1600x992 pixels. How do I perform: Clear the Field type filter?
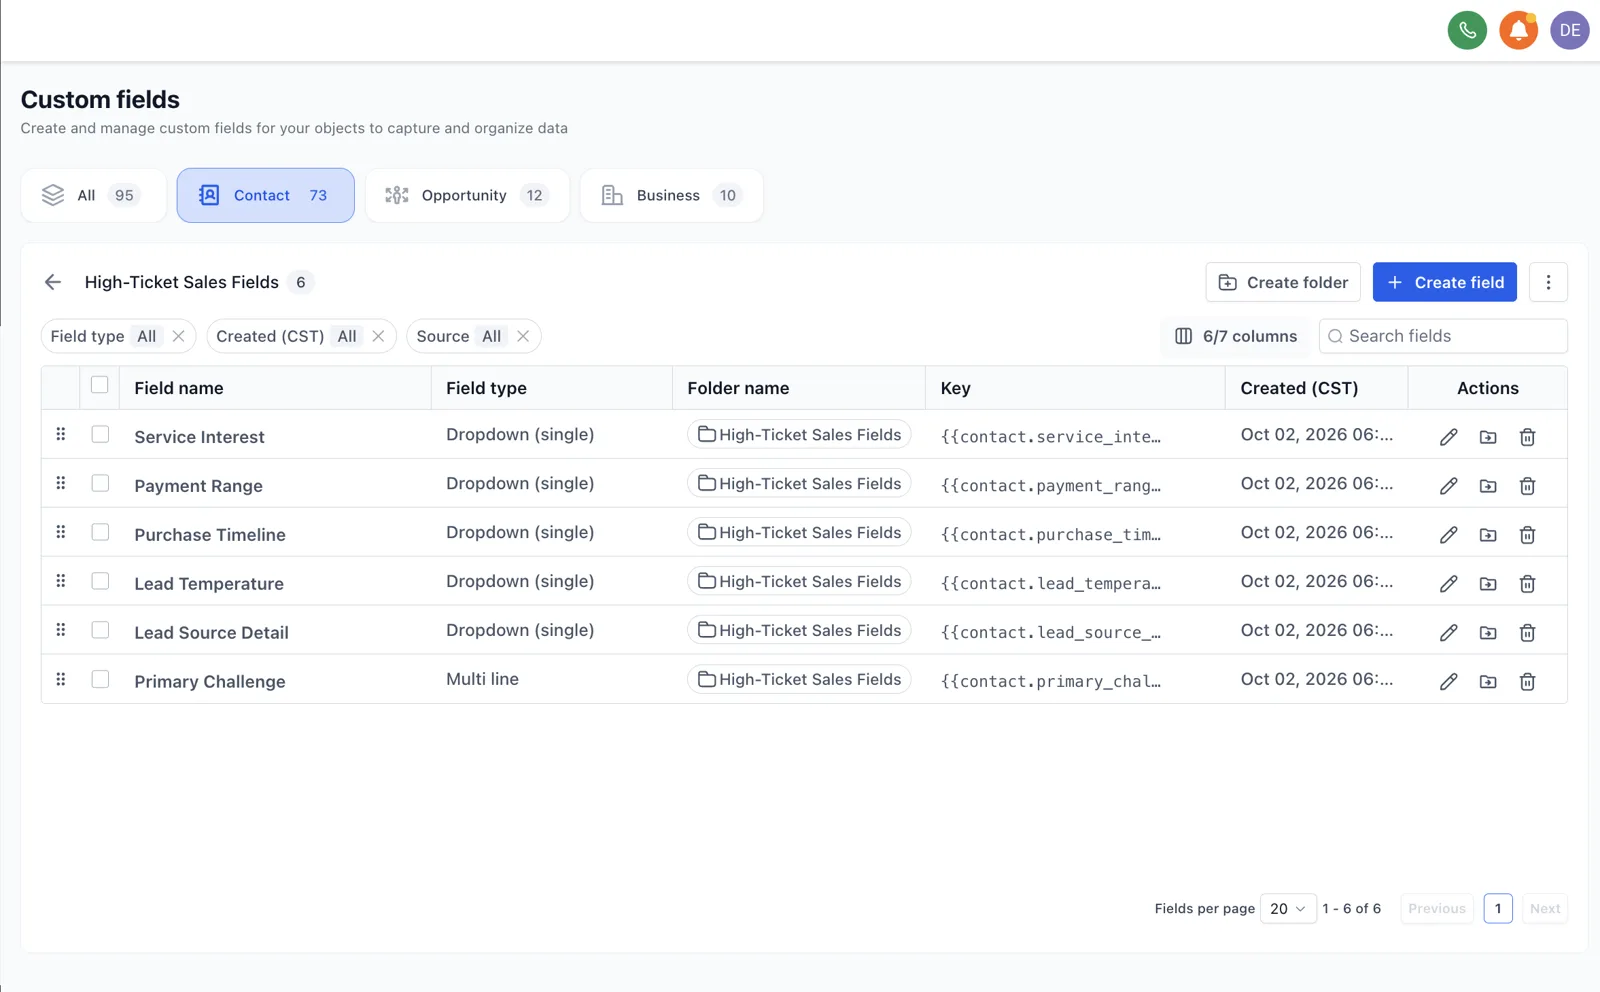point(178,336)
